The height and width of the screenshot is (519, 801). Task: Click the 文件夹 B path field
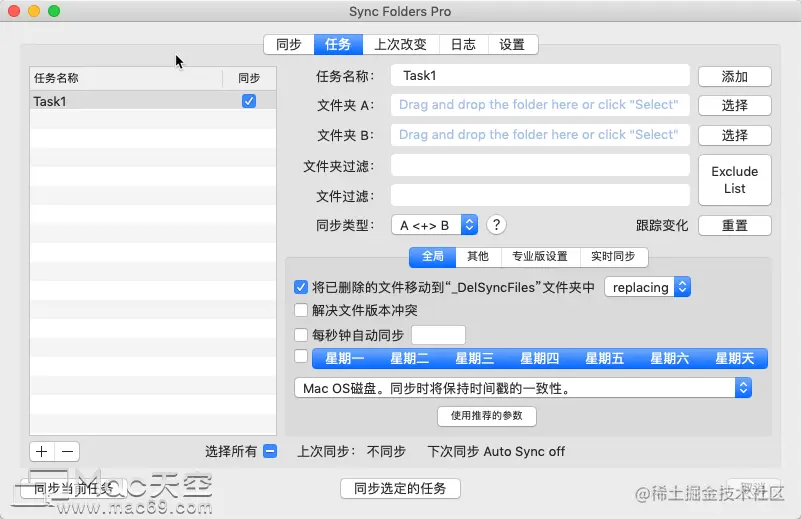tap(540, 135)
